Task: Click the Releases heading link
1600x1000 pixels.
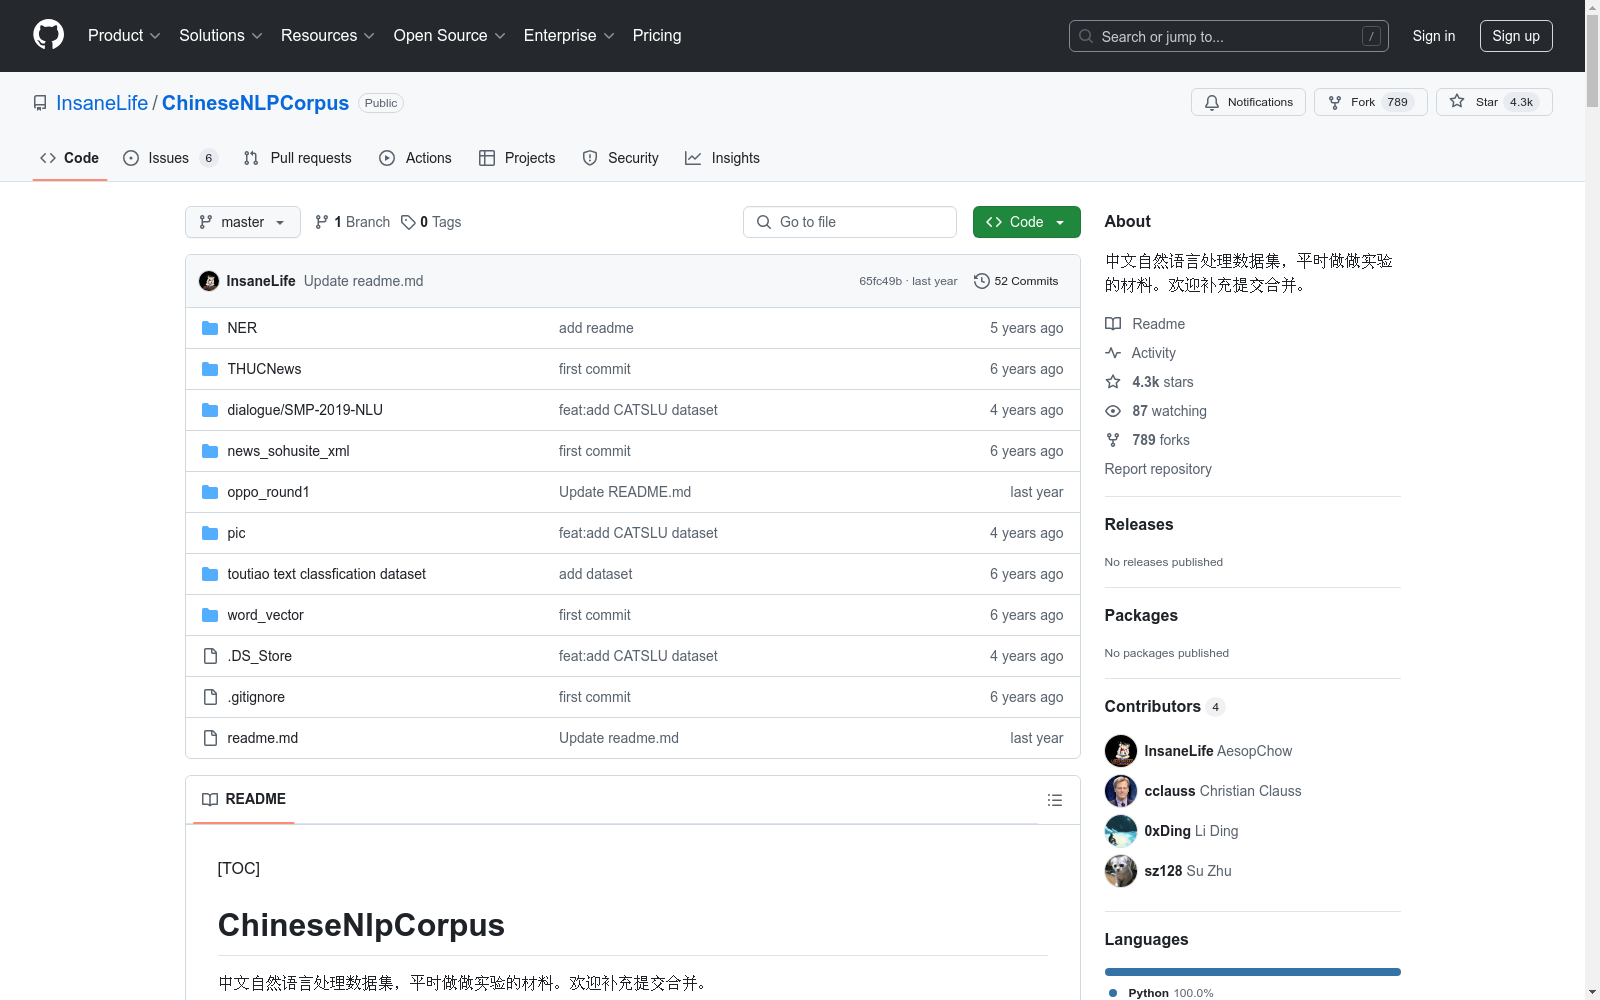Action: [x=1139, y=524]
